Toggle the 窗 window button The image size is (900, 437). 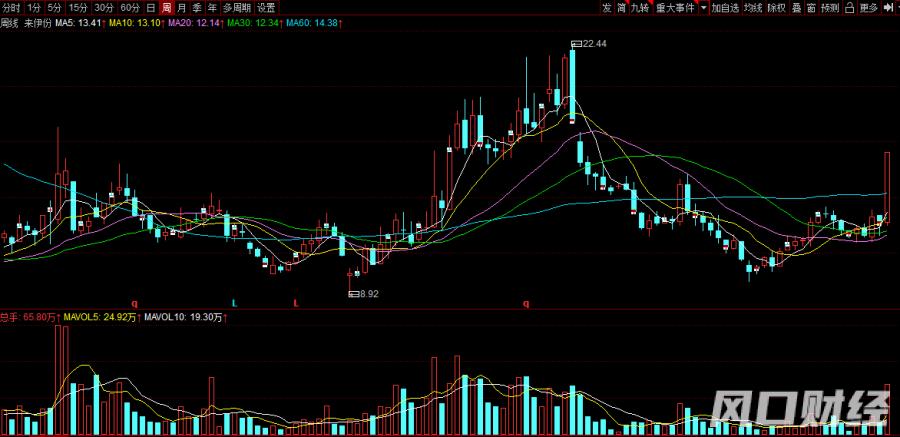tap(811, 8)
